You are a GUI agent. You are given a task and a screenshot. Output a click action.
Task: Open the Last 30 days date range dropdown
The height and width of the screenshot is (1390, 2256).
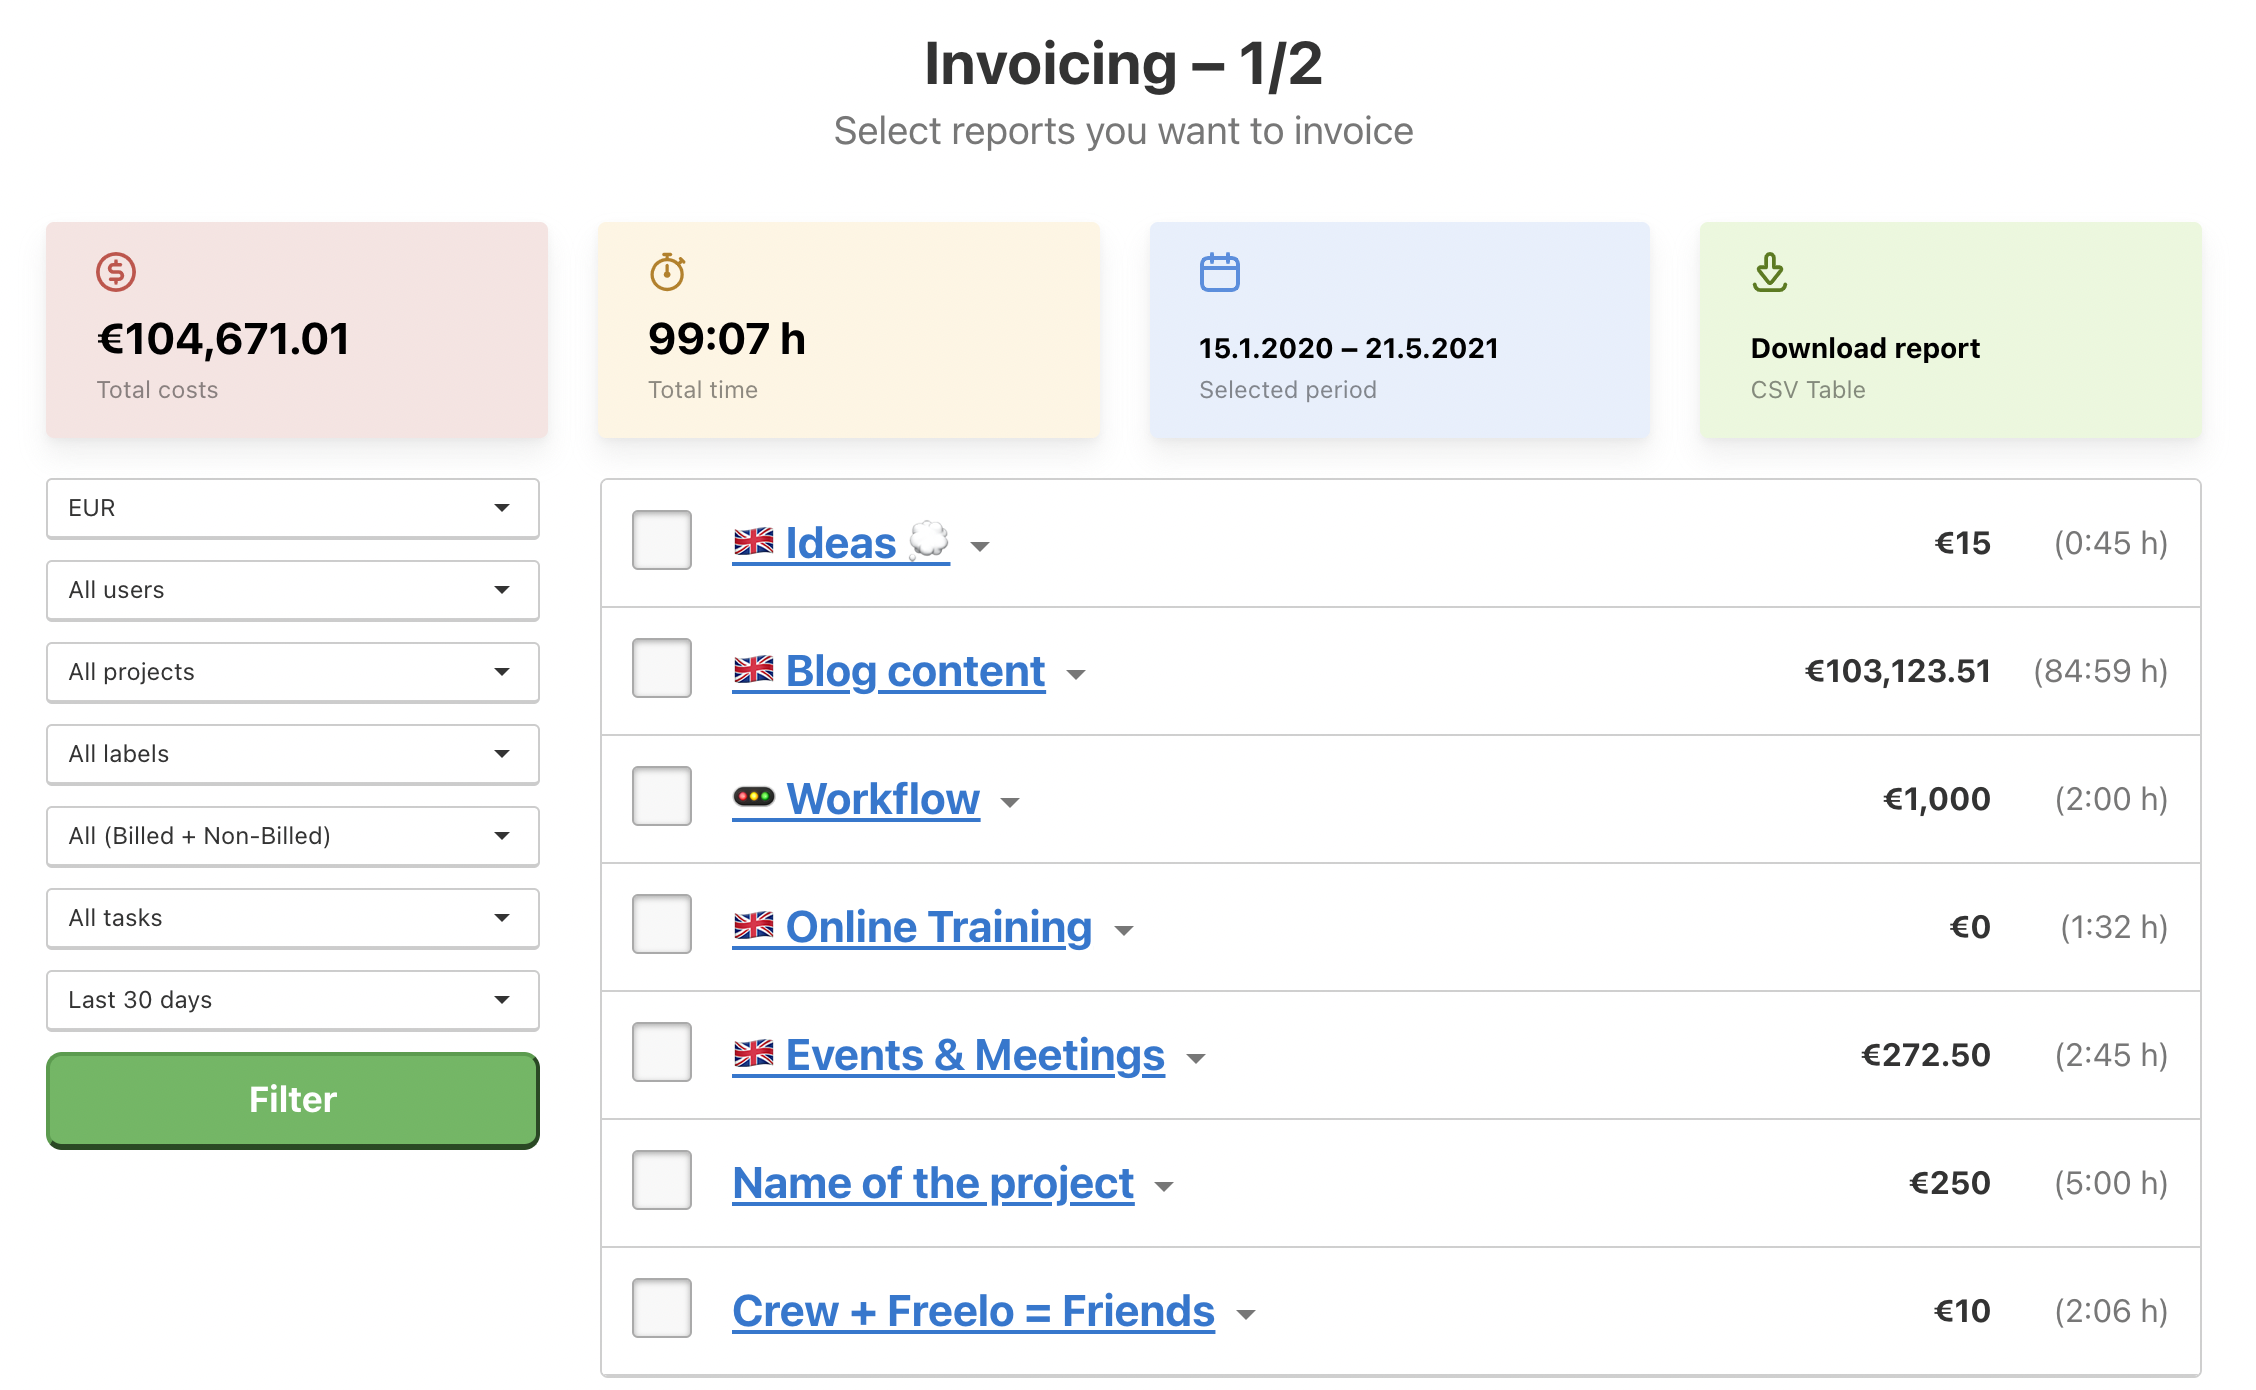point(292,1000)
